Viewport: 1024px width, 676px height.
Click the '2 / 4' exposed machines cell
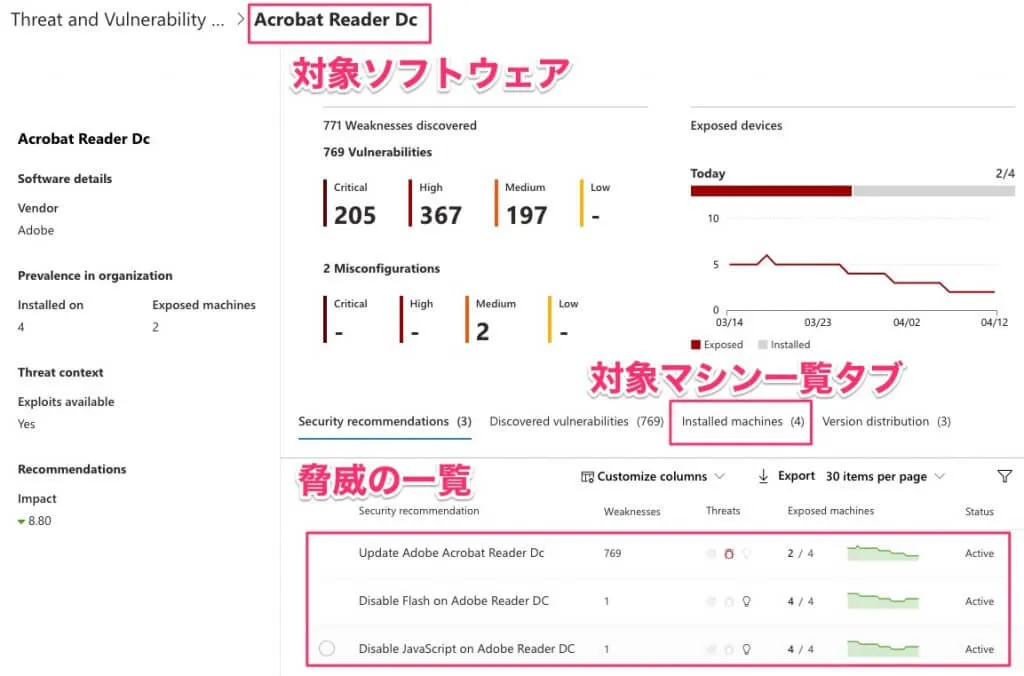point(800,553)
